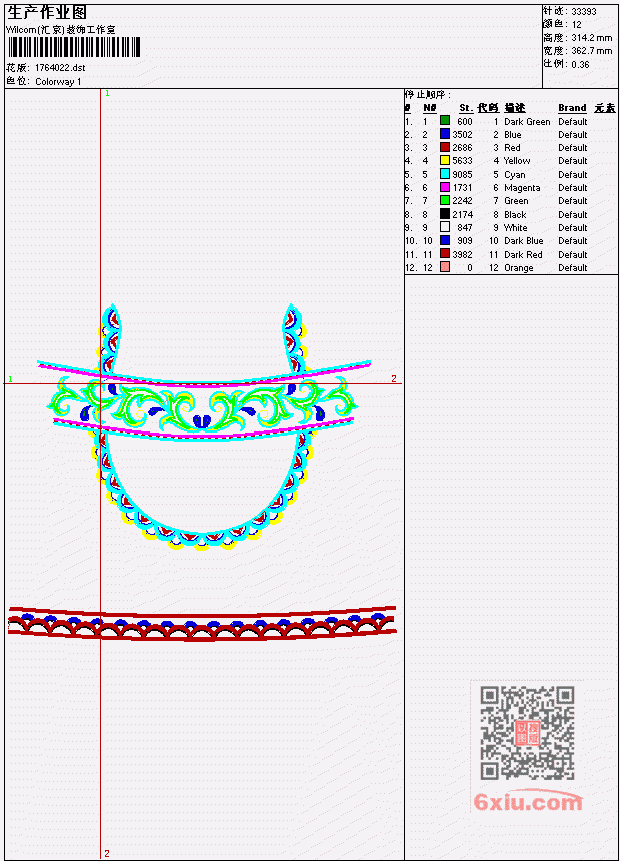Screen dimensions: 620x861
Task: Click stitch count "3502" in Blue row
Action: (x=462, y=135)
